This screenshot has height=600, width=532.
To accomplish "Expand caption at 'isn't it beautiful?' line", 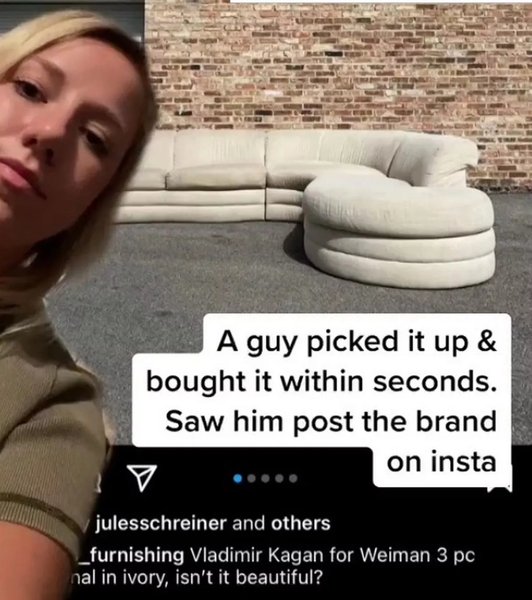I will pos(249,577).
